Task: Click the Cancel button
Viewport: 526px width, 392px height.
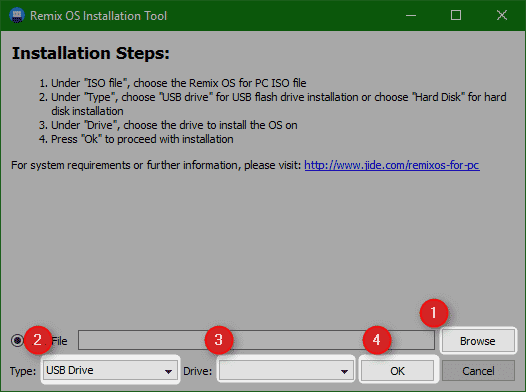Action: [478, 371]
